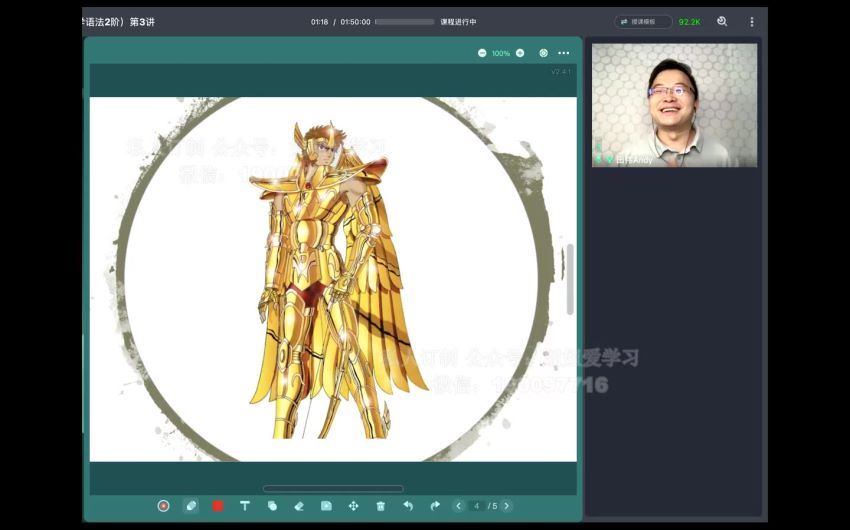This screenshot has height=530, width=850.
Task: Select the move/pan tool
Action: pyautogui.click(x=353, y=506)
